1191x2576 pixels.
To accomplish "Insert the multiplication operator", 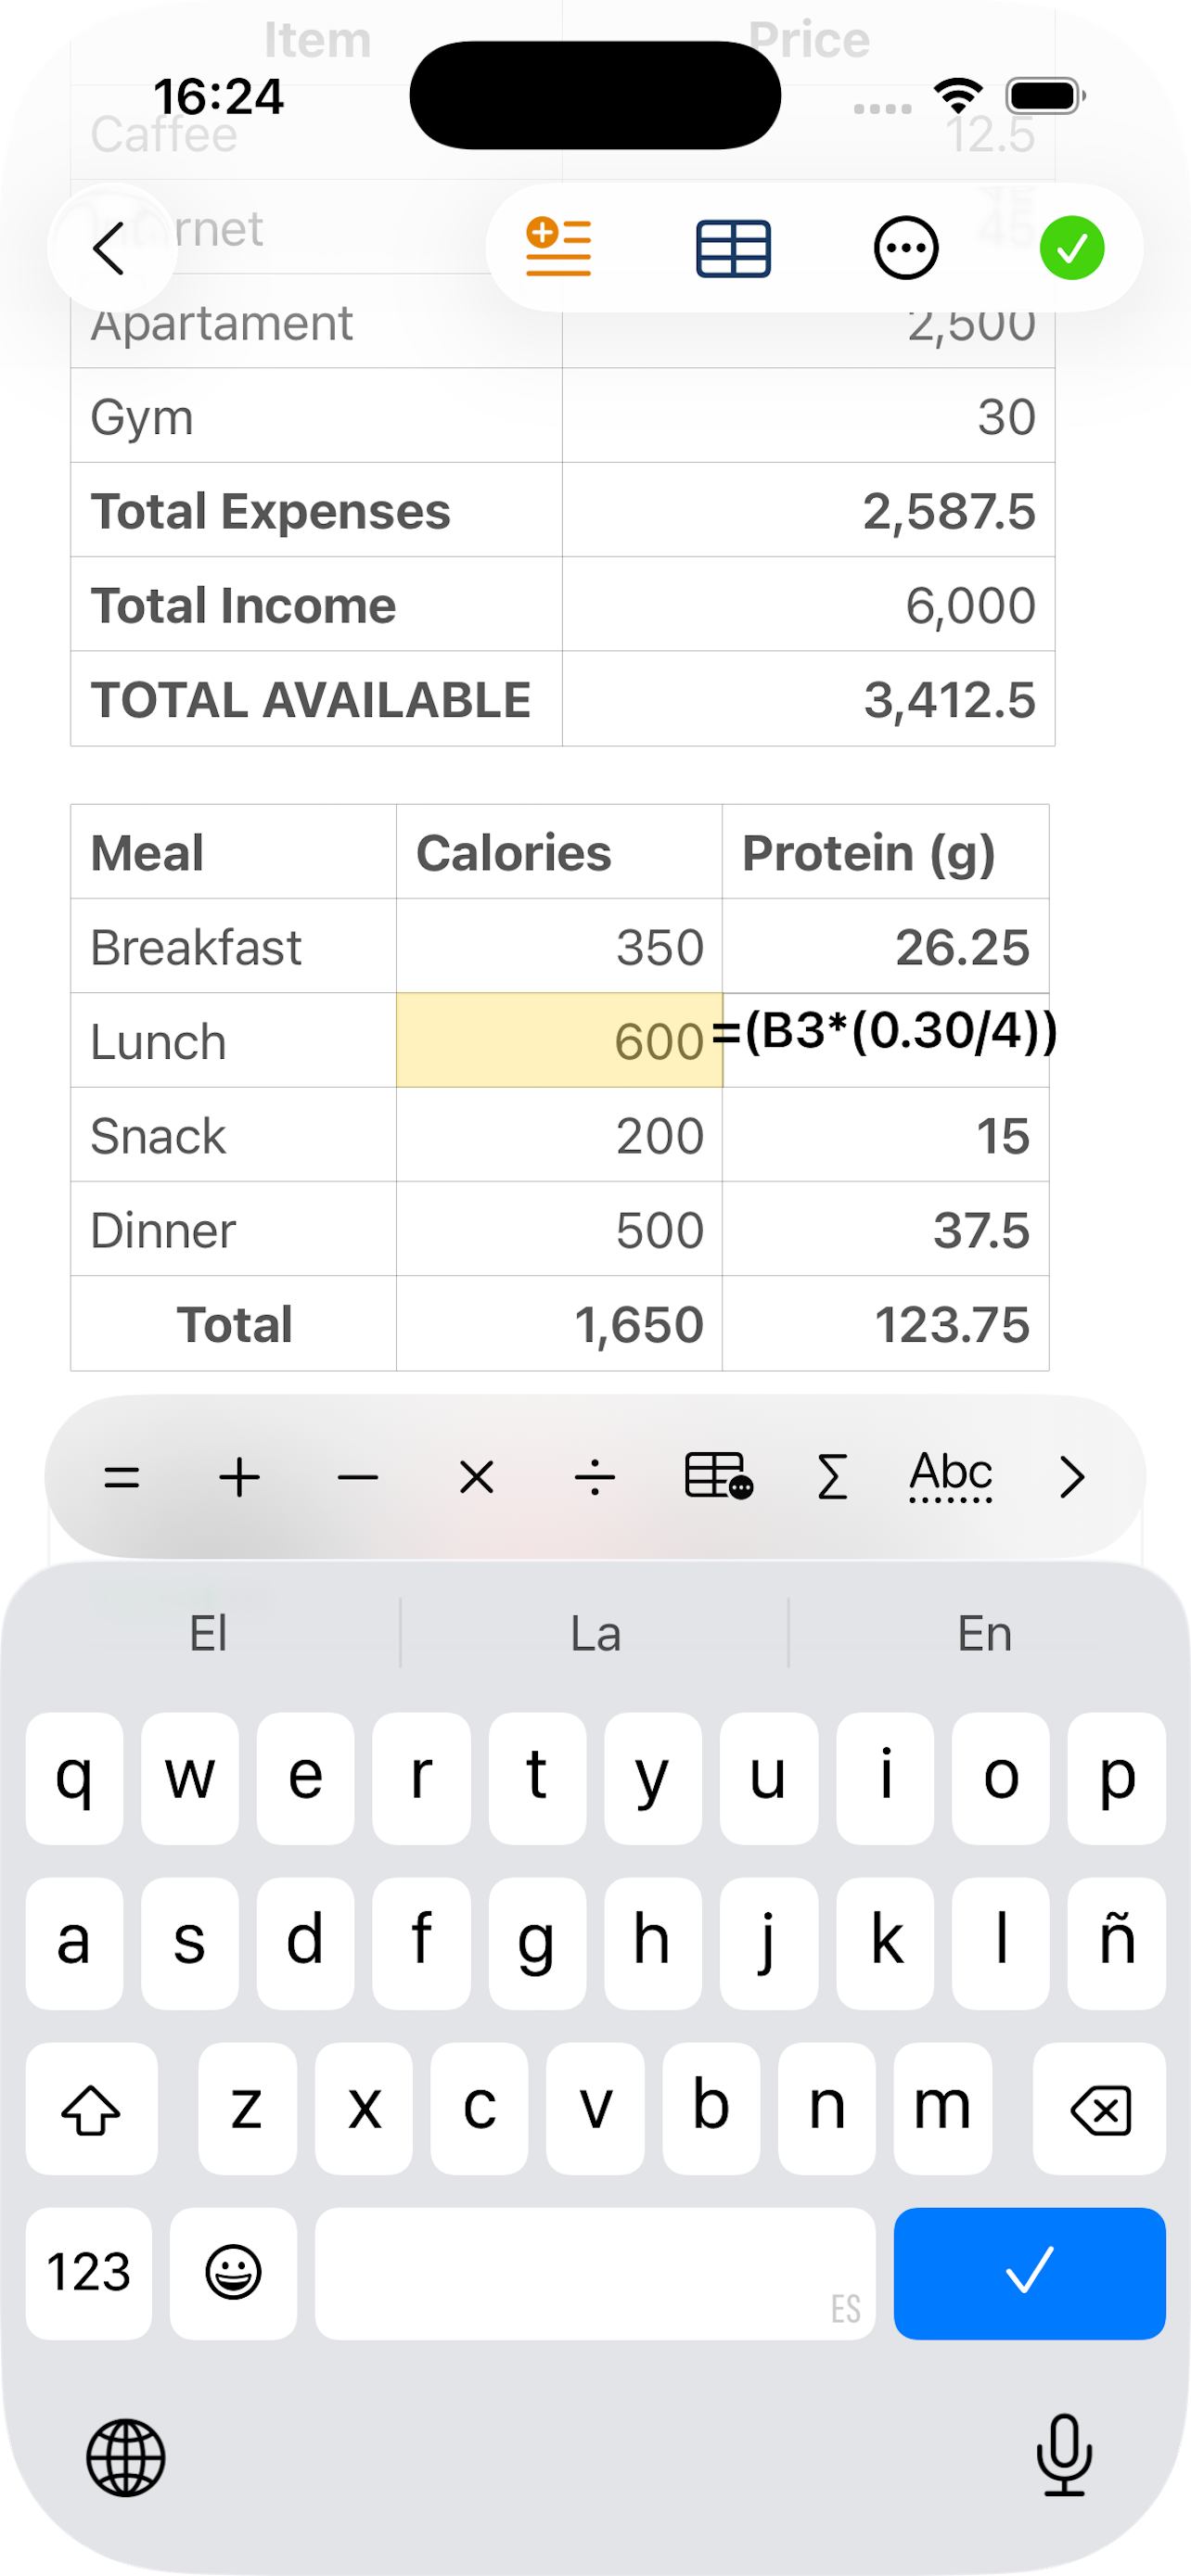I will 477,1477.
